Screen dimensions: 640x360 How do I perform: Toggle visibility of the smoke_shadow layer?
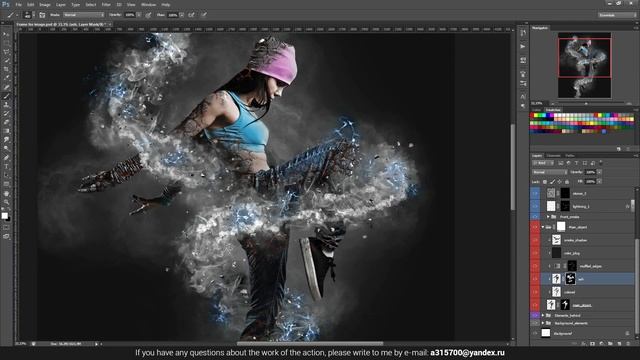[x=535, y=240]
